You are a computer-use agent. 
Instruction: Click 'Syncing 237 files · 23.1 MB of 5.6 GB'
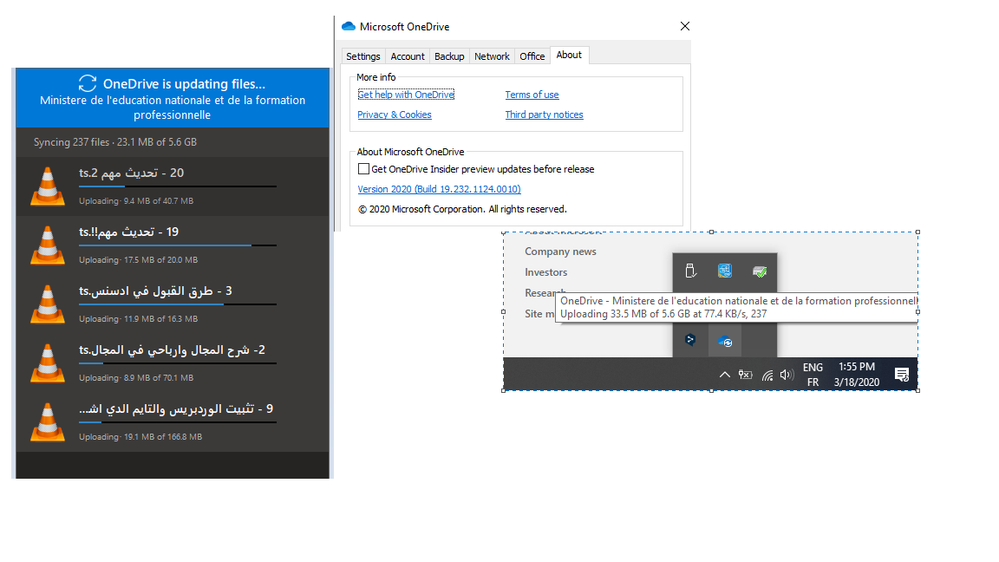coord(115,142)
